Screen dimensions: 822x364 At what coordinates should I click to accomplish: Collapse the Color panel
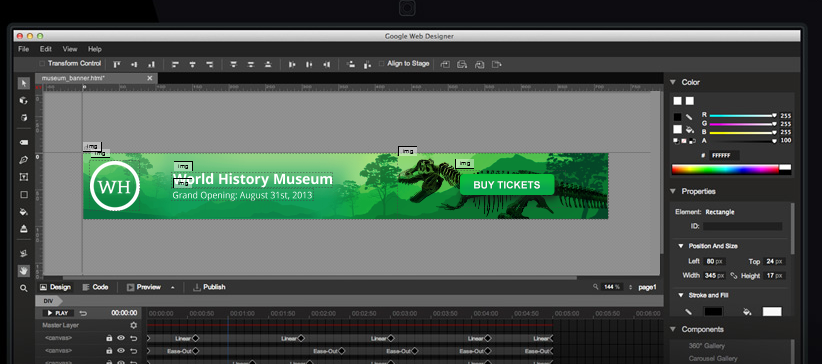point(673,82)
